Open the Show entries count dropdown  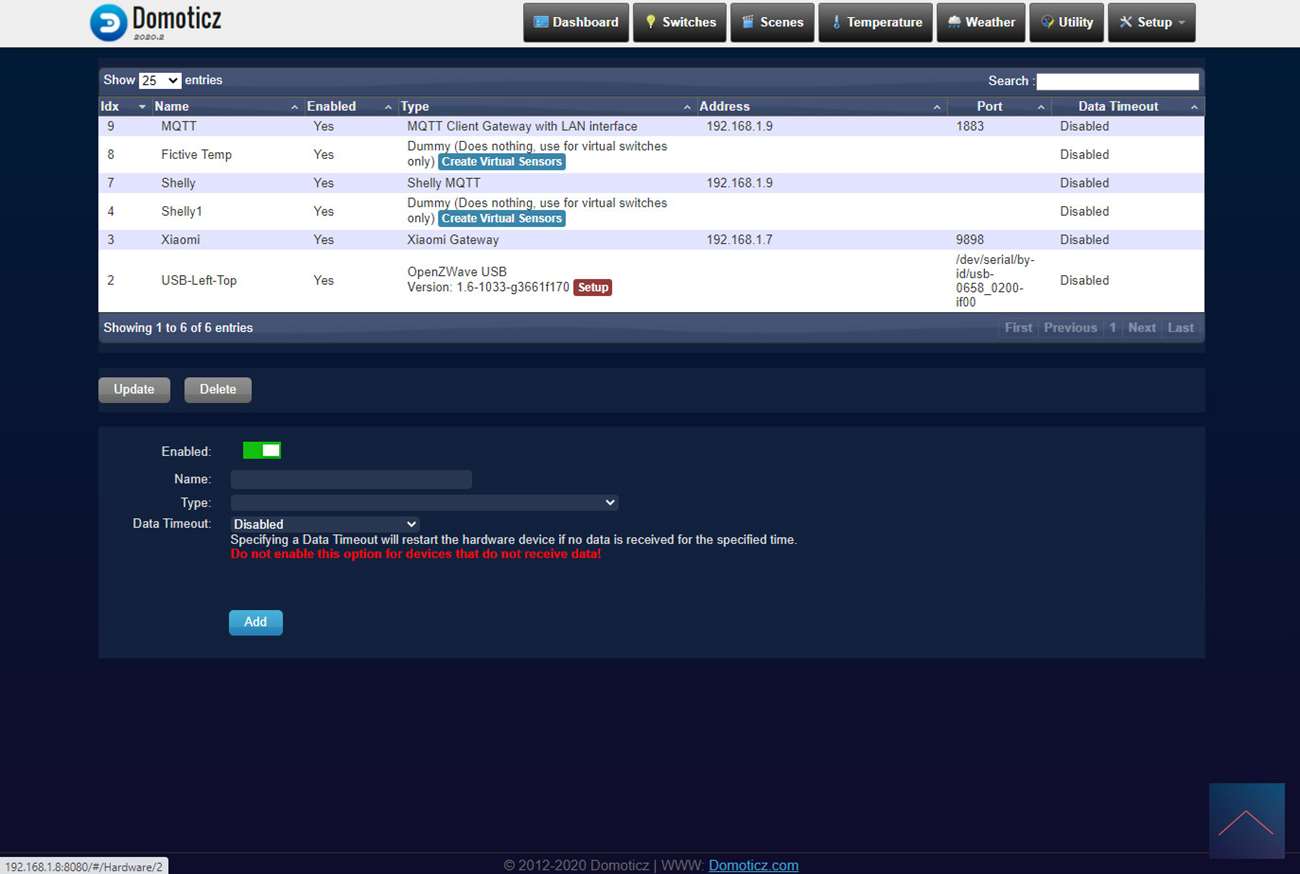[160, 80]
